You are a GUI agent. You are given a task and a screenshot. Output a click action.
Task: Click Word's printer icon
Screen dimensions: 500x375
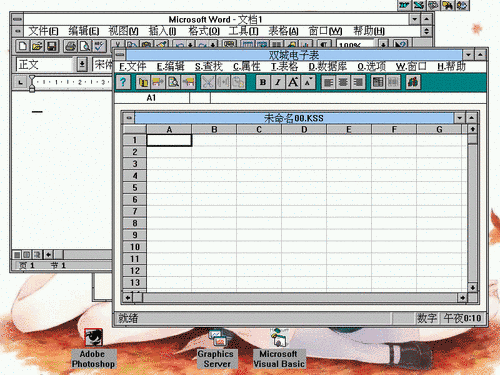(70, 46)
